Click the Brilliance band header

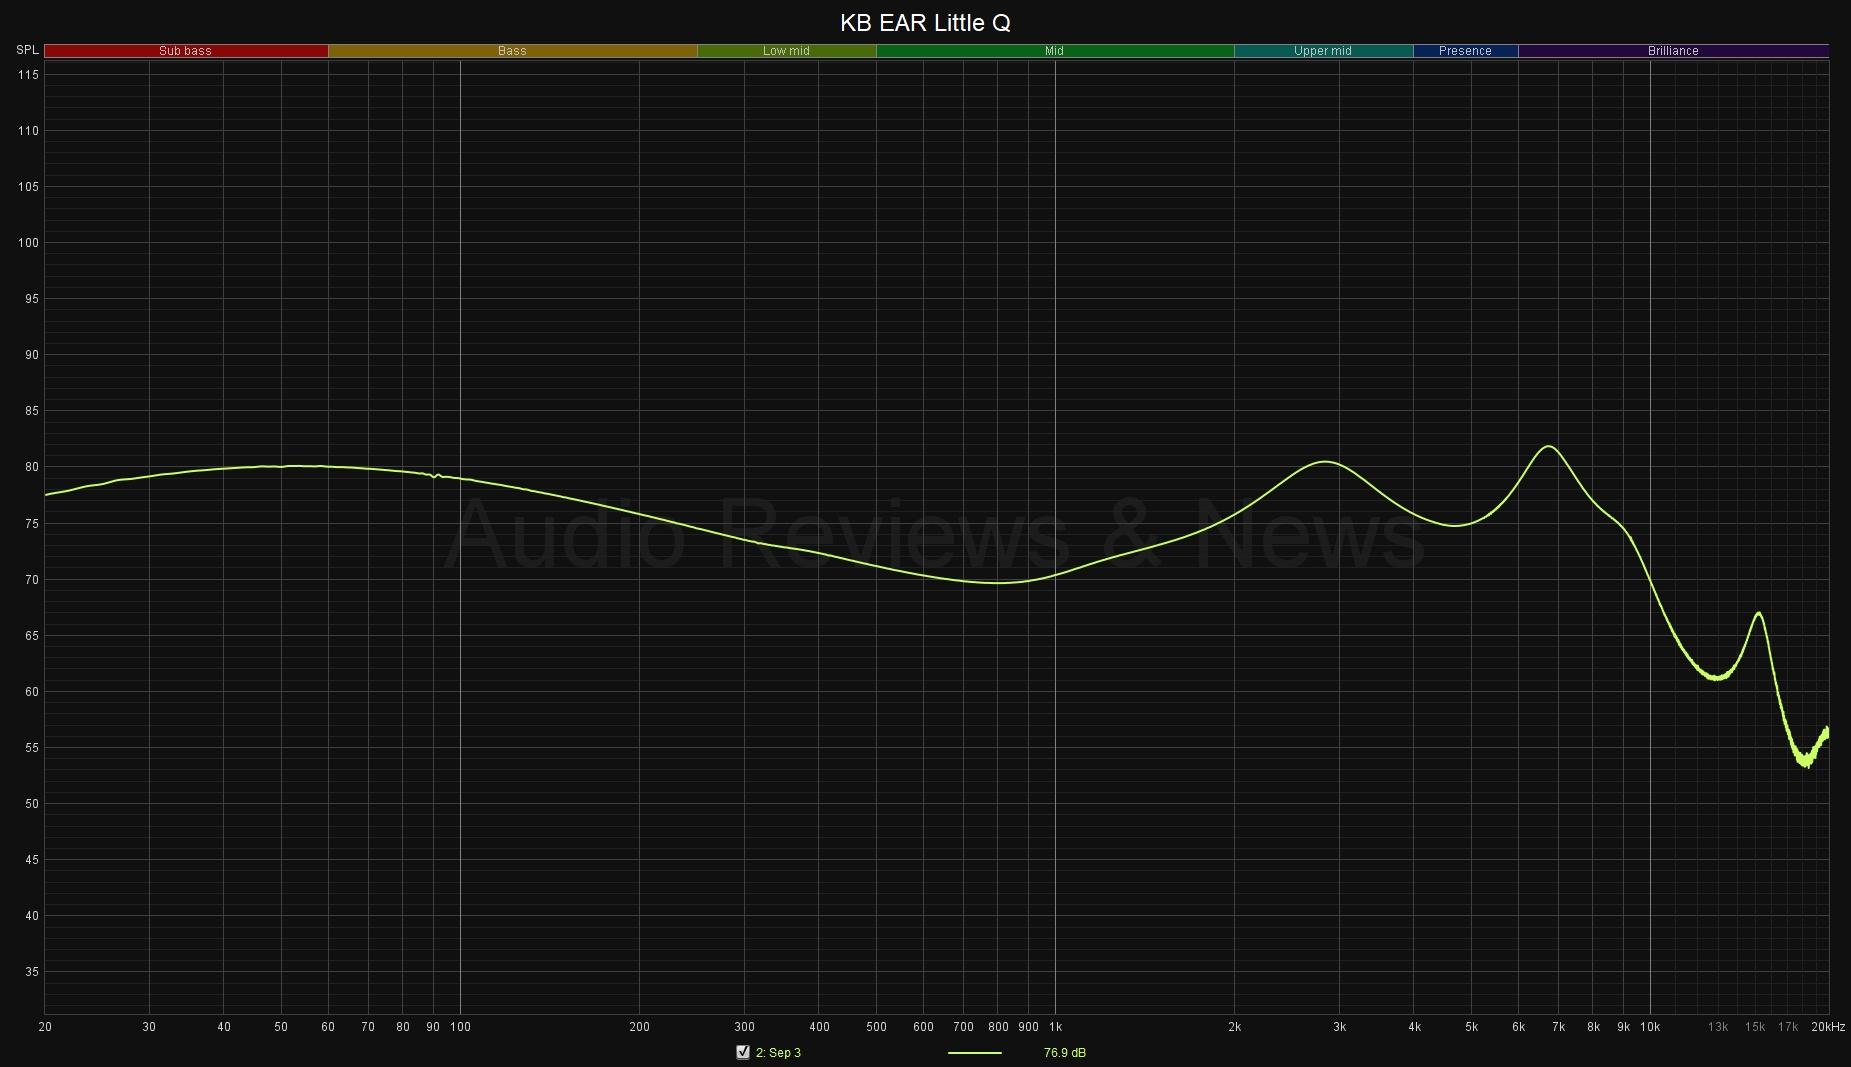(1673, 51)
